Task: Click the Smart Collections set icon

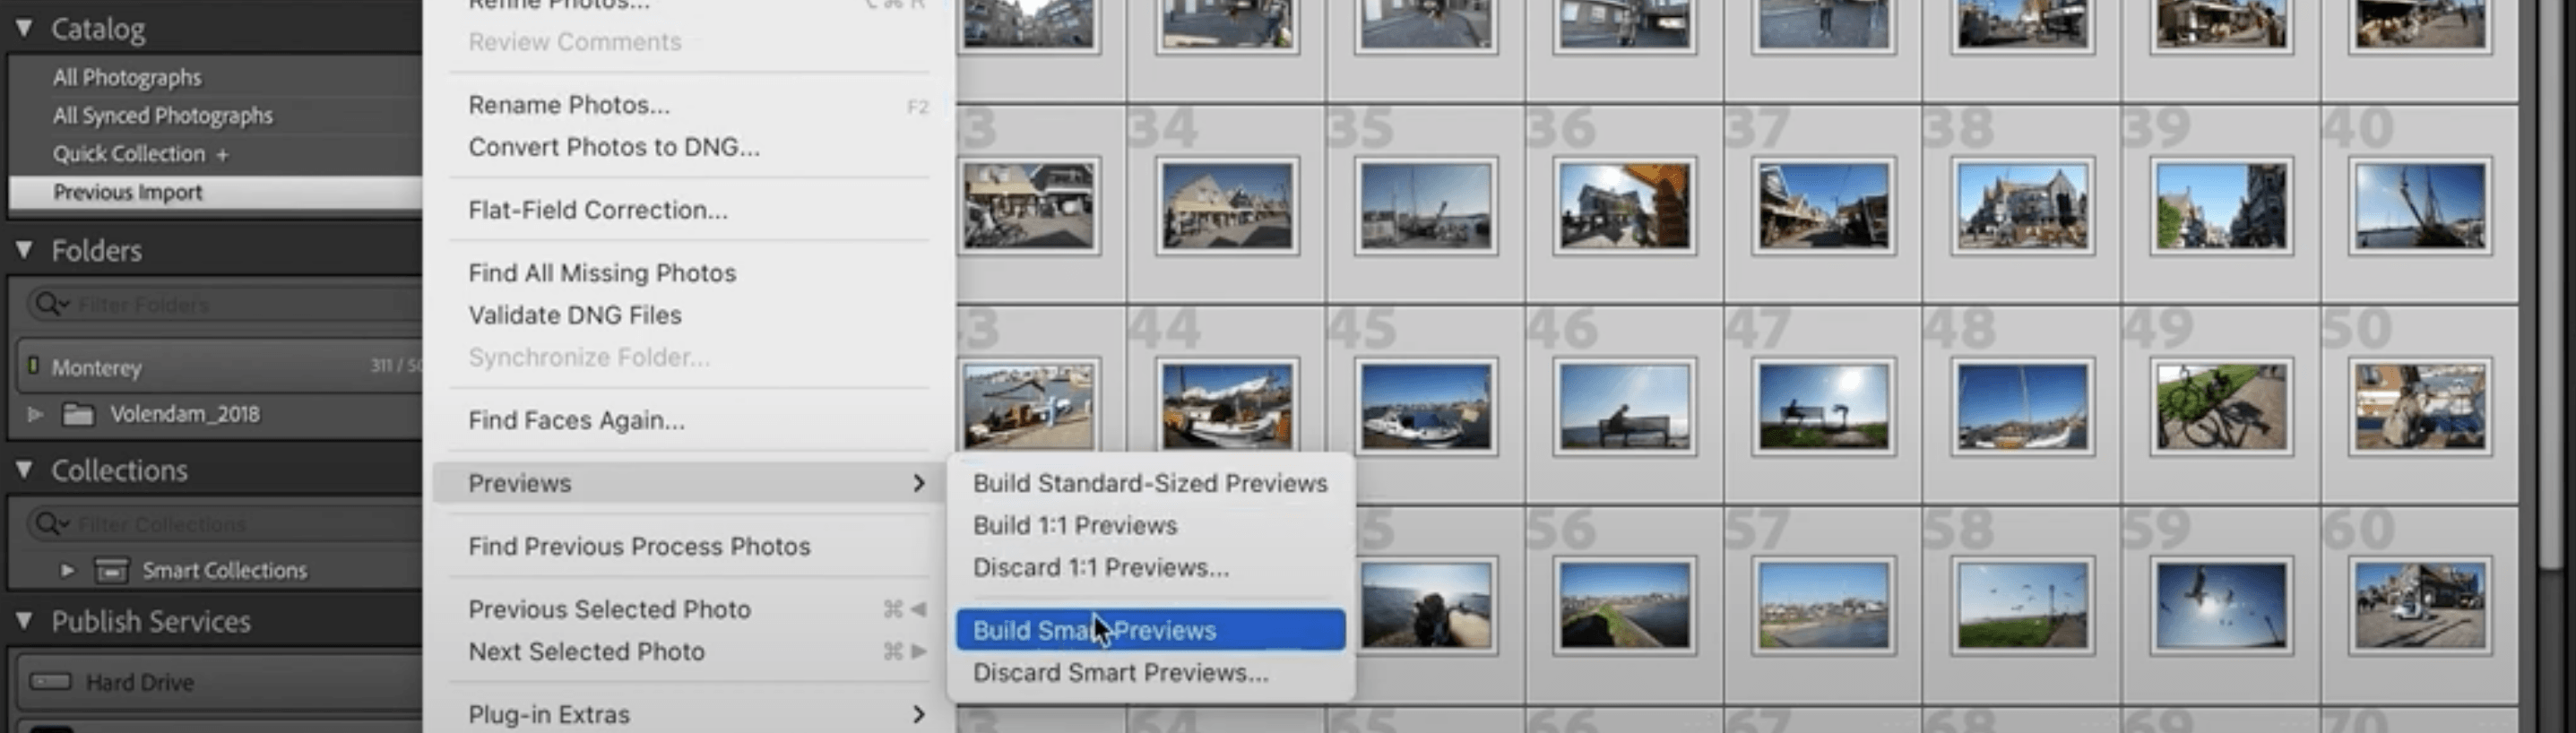Action: [x=110, y=570]
